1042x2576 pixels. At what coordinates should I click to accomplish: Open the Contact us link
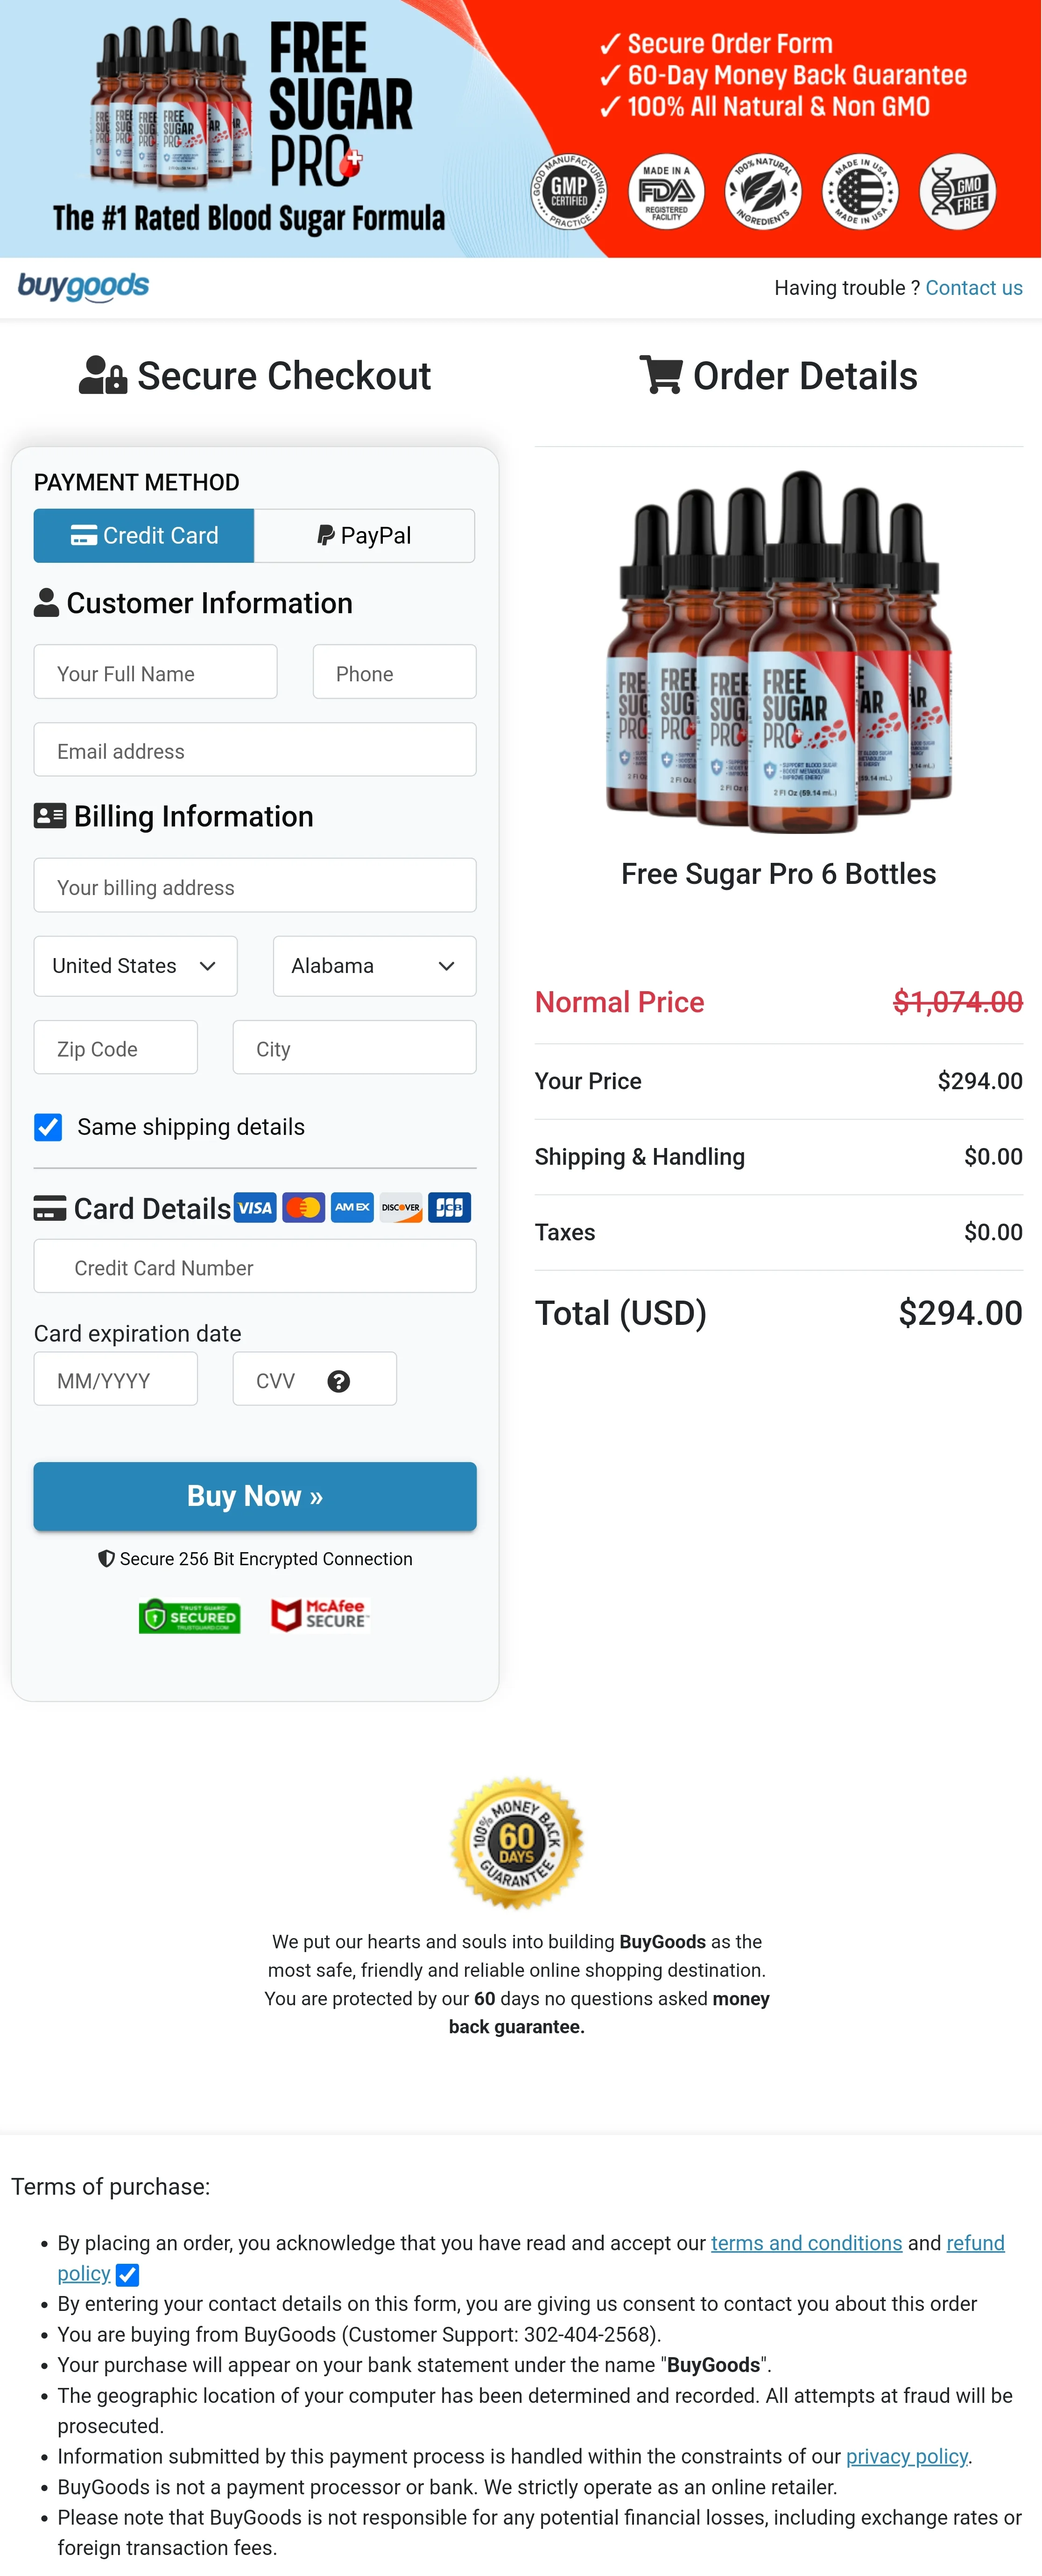click(x=973, y=288)
